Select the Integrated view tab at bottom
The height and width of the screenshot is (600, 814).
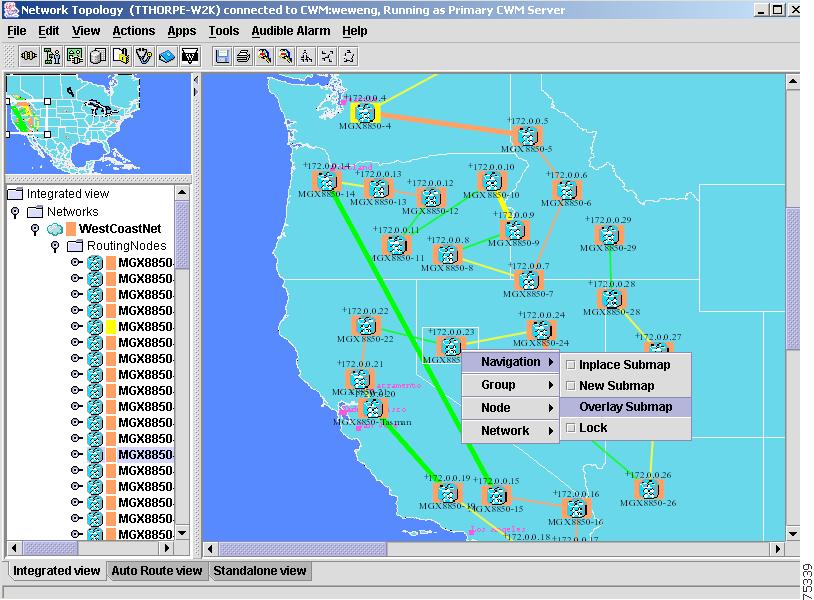tap(56, 570)
